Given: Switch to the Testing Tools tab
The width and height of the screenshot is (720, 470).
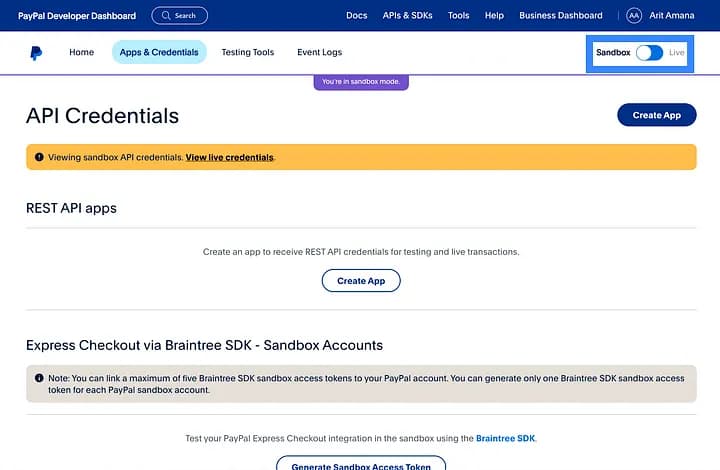Looking at the screenshot, I should [x=247, y=52].
